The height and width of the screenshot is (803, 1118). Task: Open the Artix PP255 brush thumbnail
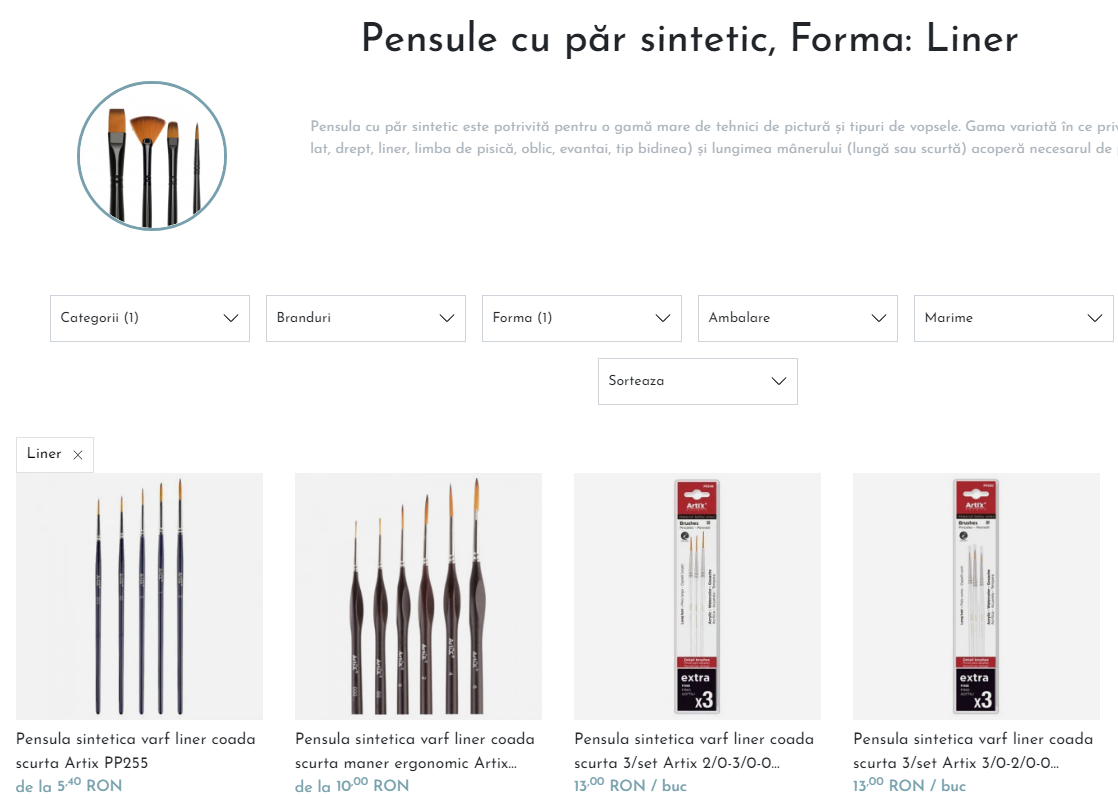(140, 596)
